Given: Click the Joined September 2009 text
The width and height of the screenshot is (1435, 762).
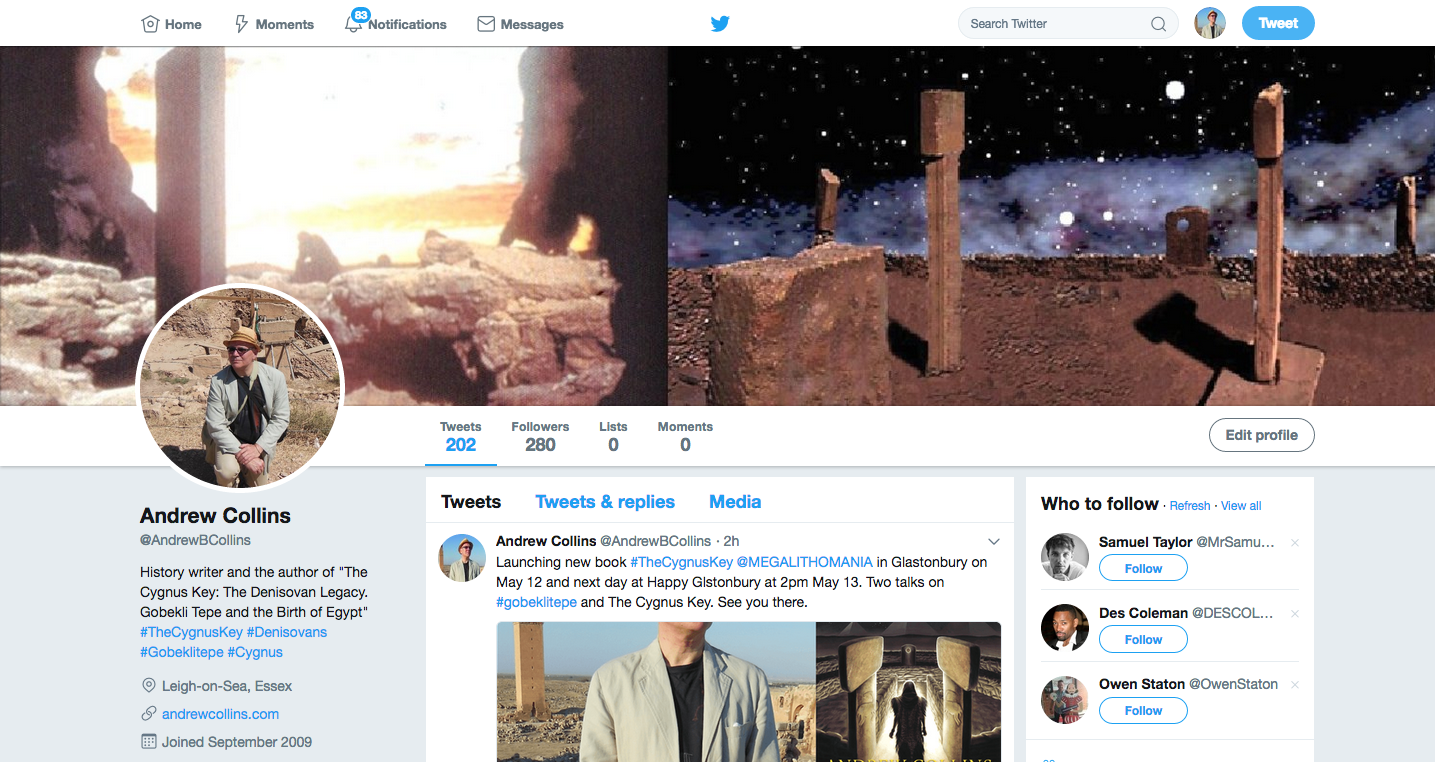Looking at the screenshot, I should point(237,742).
